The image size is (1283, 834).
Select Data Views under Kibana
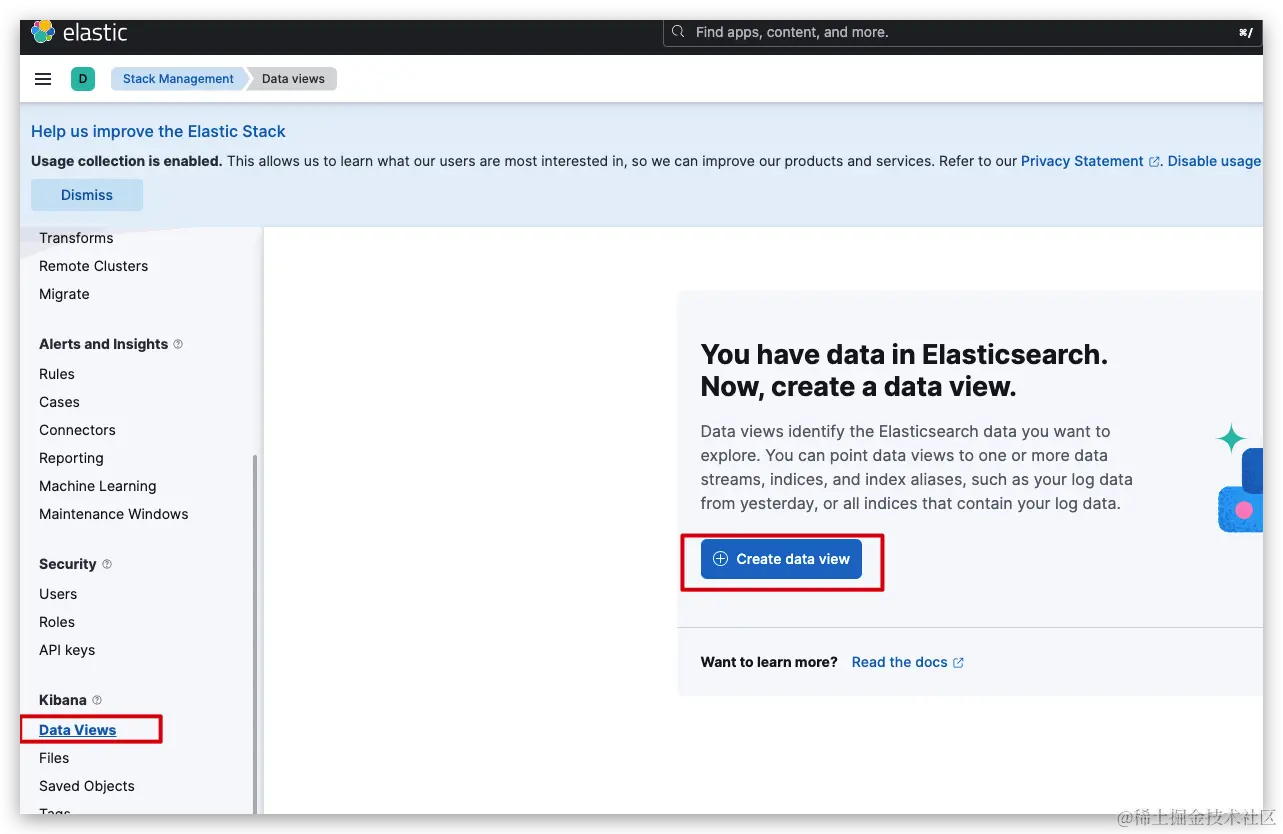[77, 730]
